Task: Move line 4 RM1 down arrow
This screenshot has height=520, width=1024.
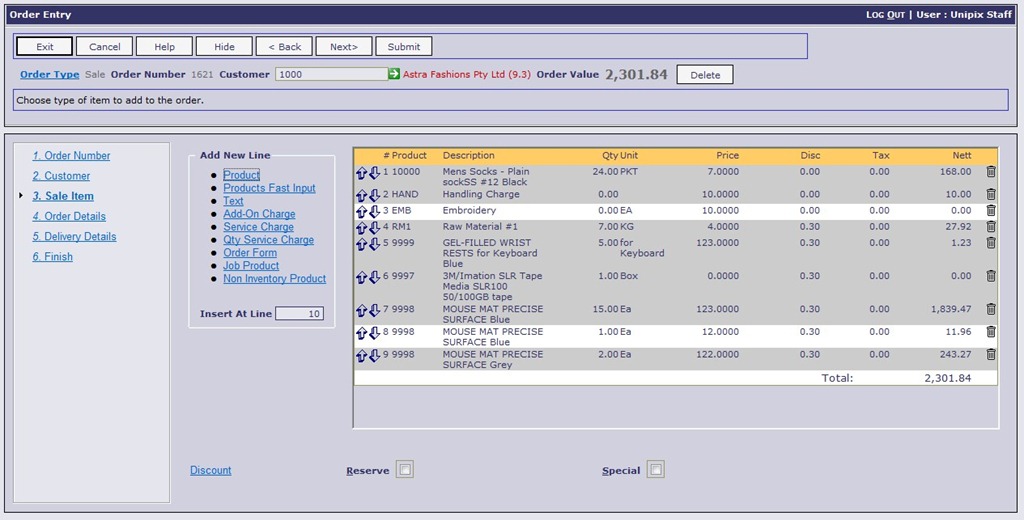Action: click(x=374, y=228)
